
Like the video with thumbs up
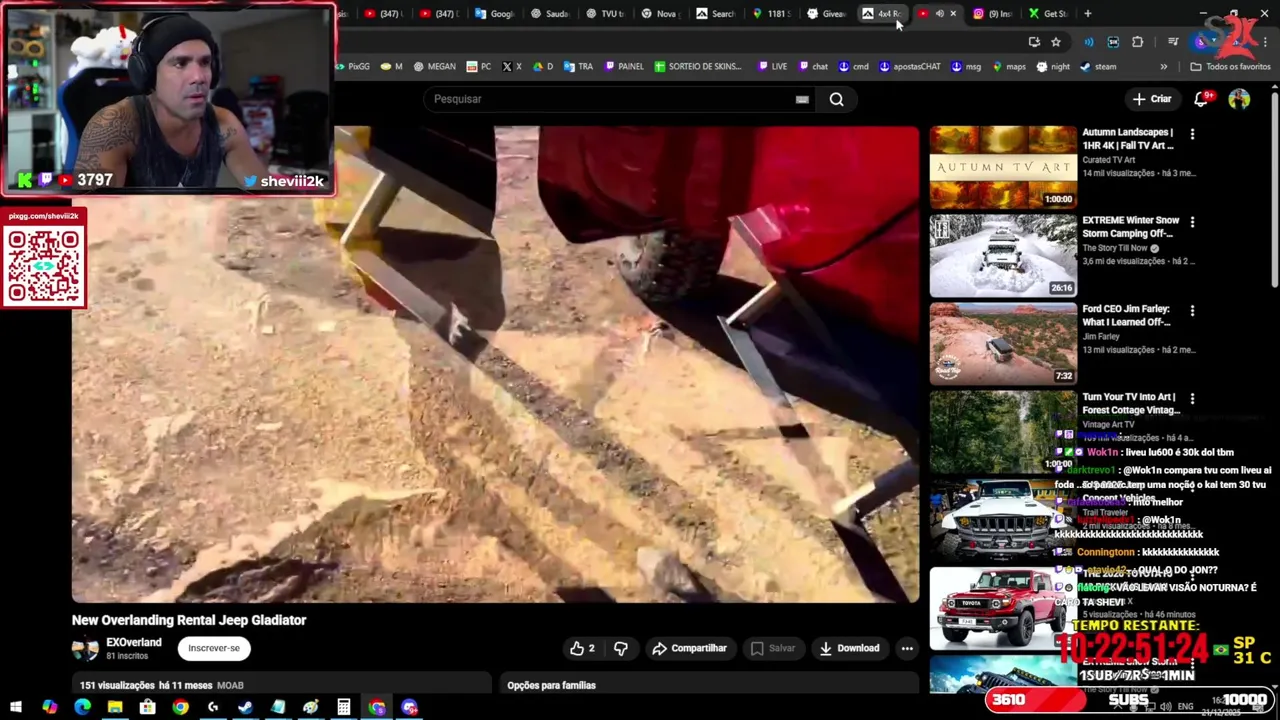coord(582,648)
